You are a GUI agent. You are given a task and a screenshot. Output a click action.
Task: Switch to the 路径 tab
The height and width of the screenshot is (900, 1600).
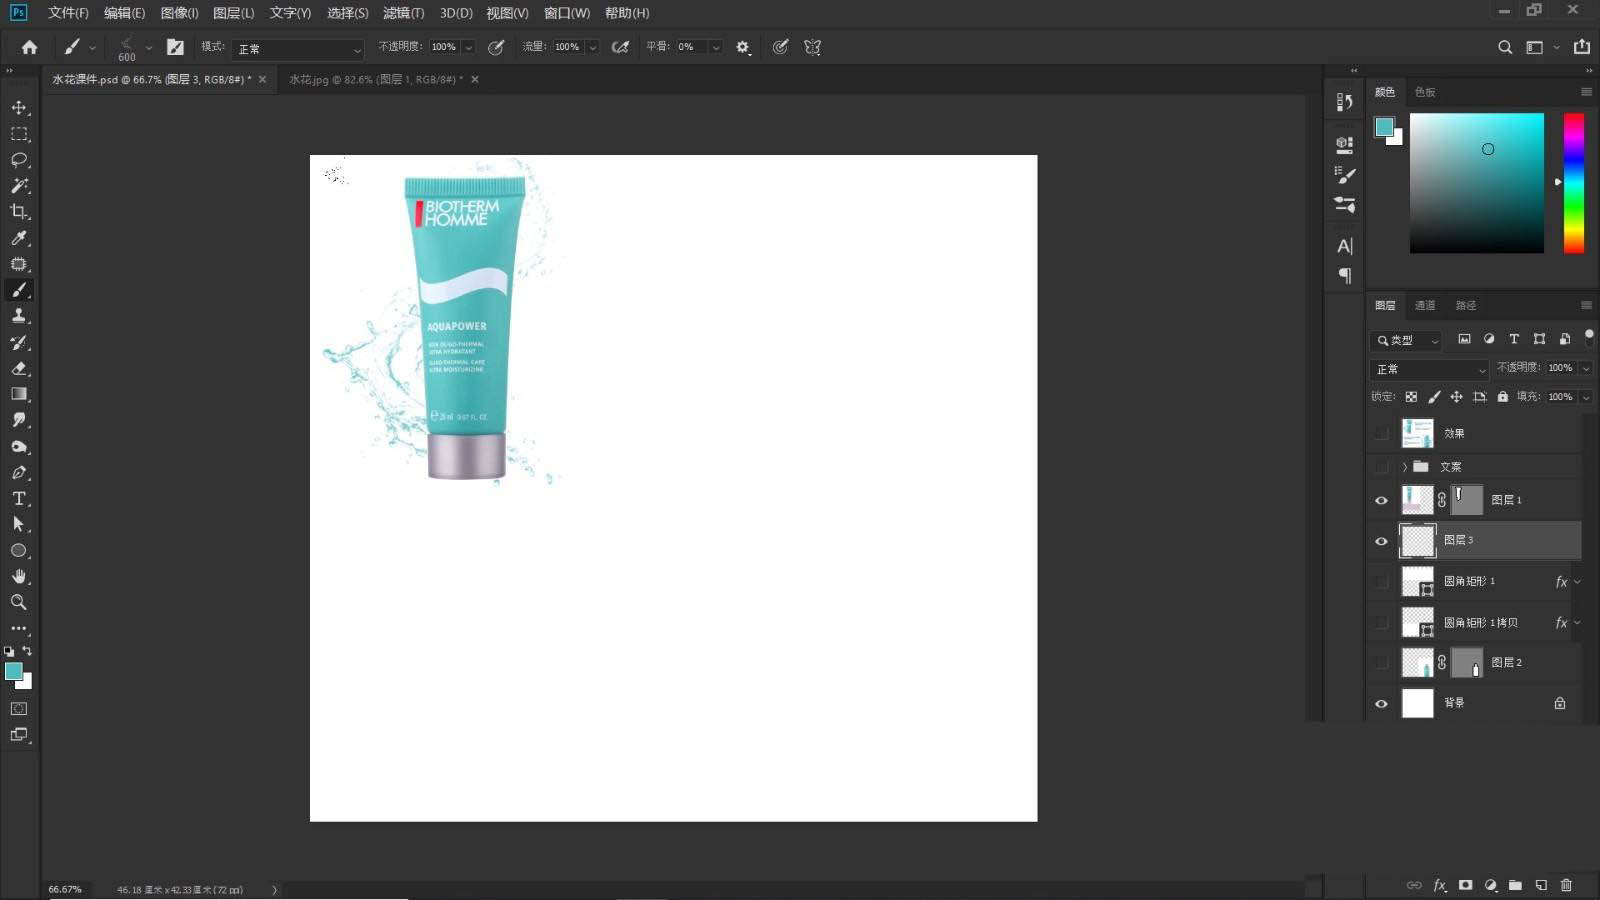coord(1466,305)
